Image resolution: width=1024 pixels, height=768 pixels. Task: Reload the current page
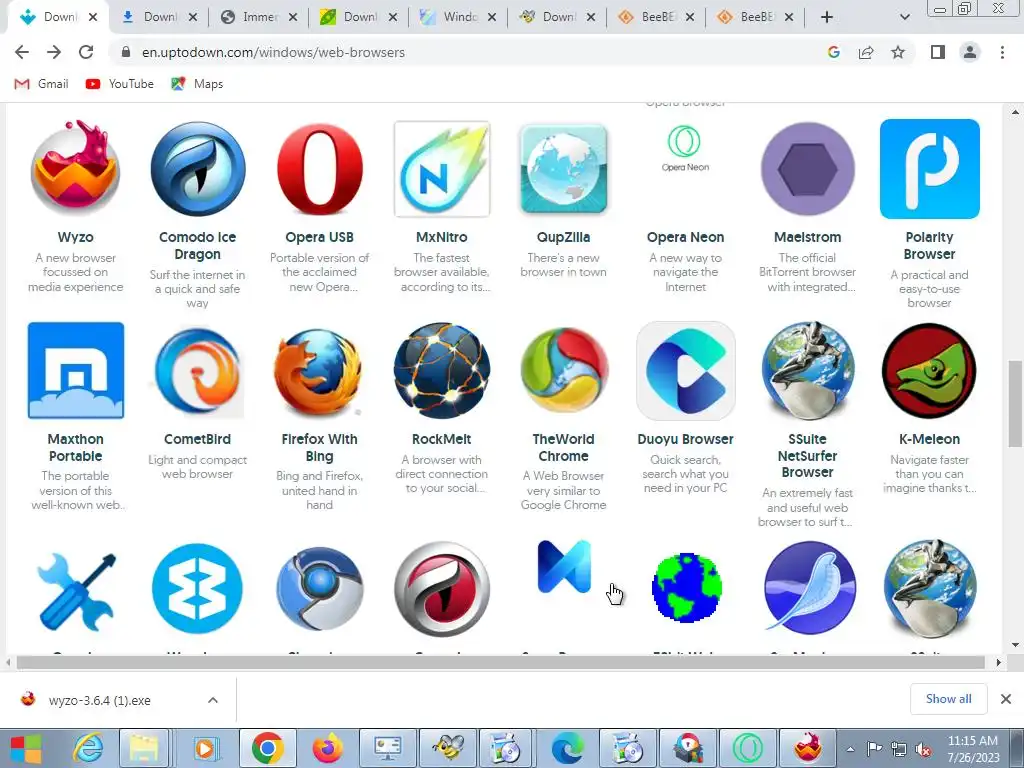pos(86,52)
